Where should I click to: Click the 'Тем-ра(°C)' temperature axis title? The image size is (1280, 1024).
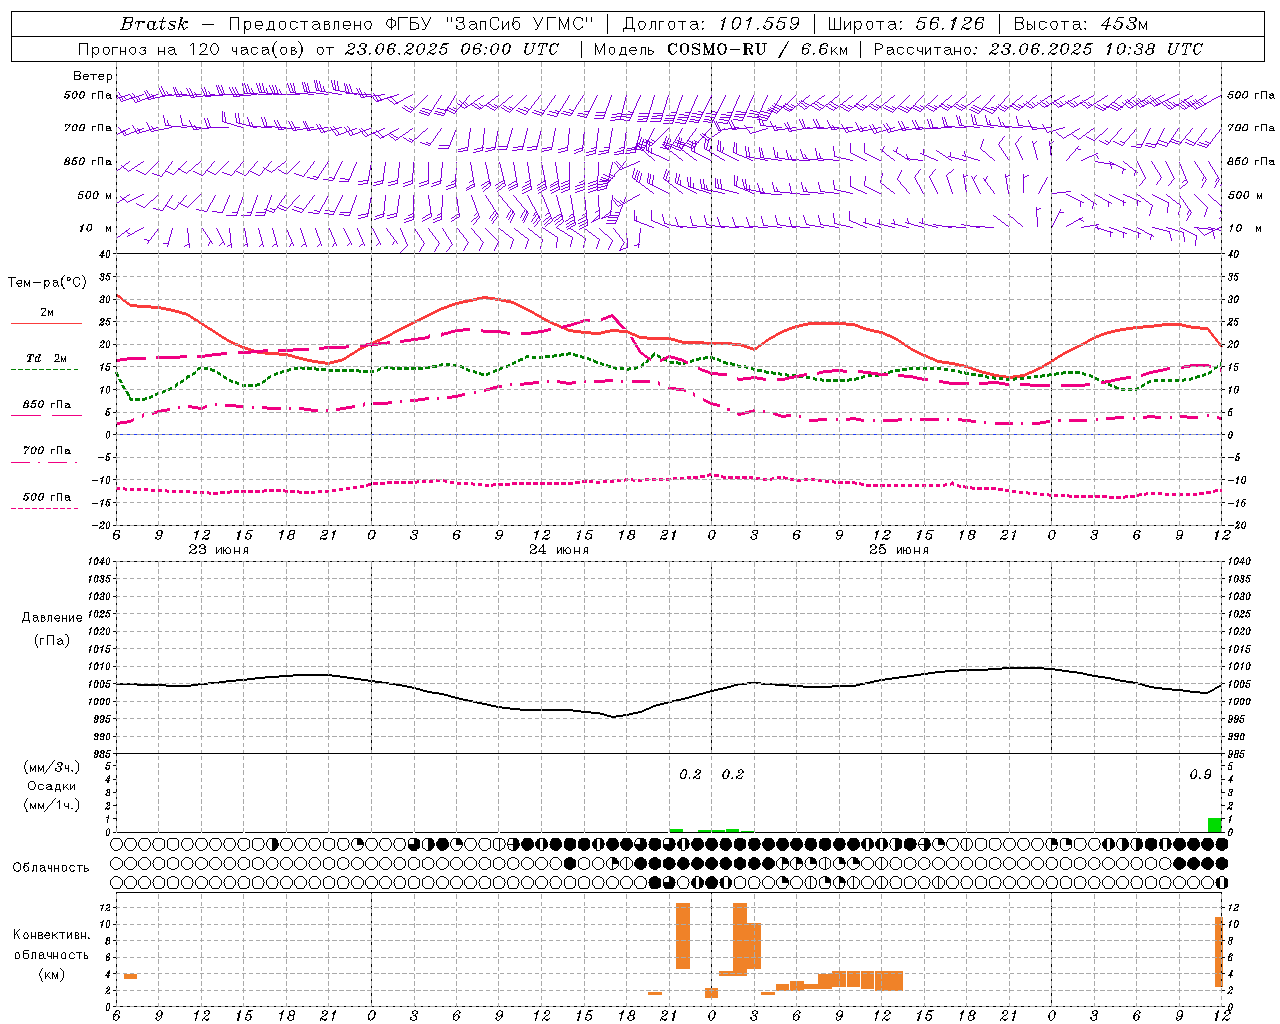(47, 283)
